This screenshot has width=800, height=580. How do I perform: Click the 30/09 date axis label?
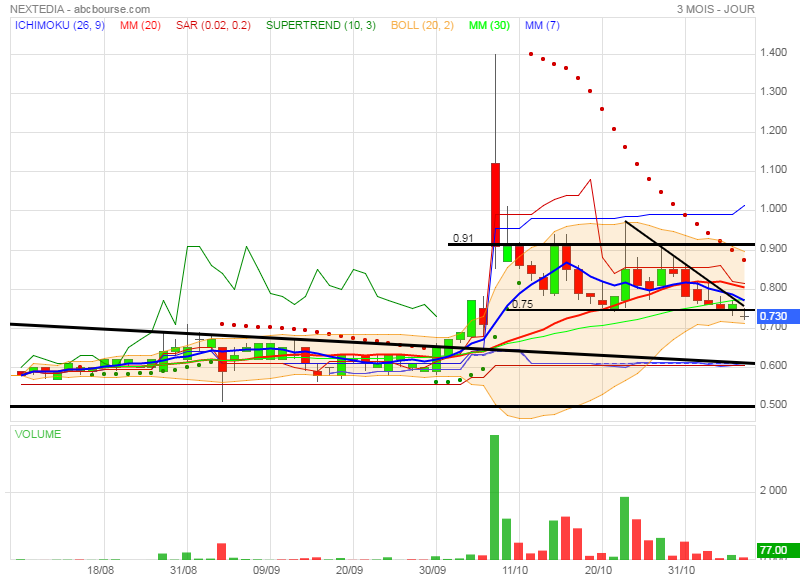point(432,570)
